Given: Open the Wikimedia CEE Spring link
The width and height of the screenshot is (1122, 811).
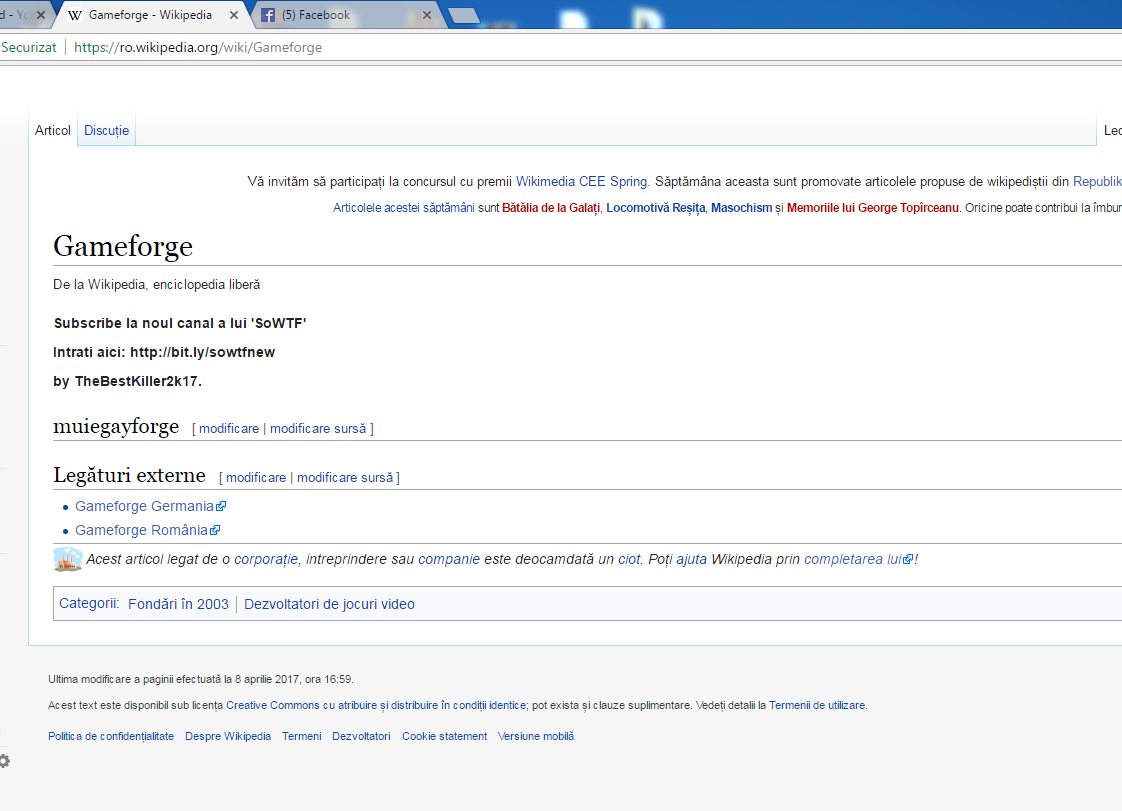Looking at the screenshot, I should 582,182.
